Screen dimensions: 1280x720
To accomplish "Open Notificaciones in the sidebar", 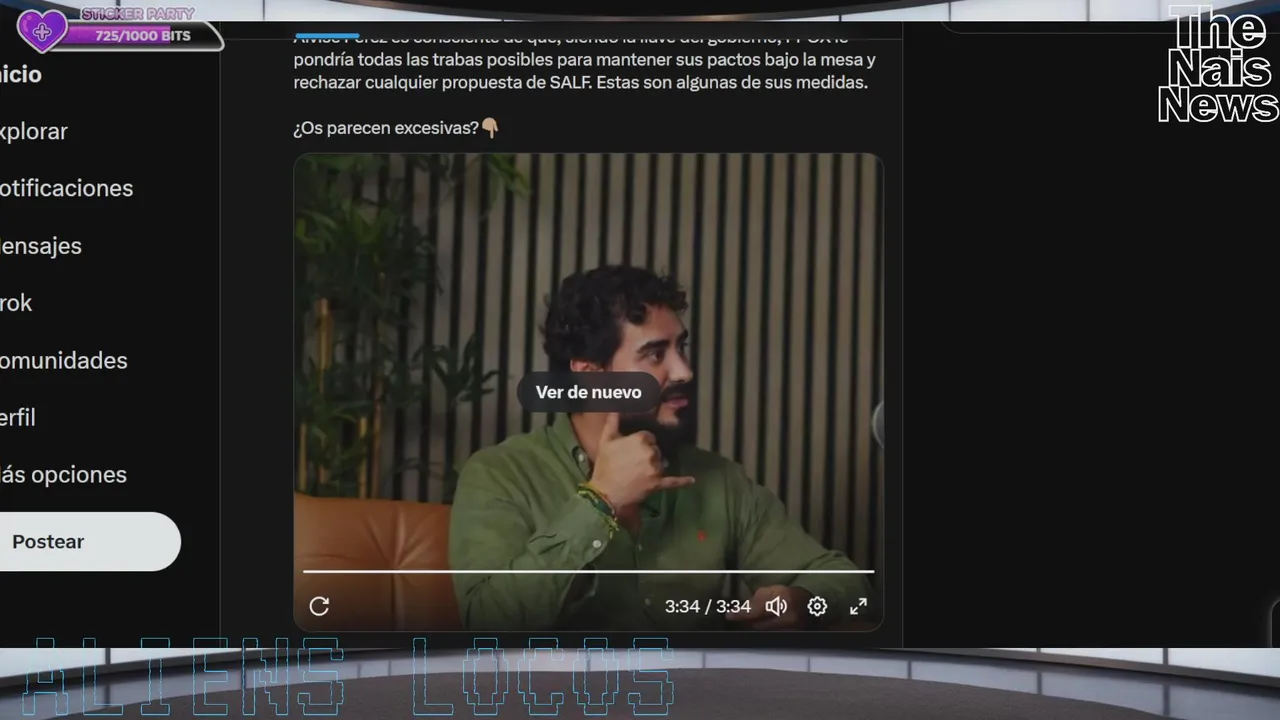I will pyautogui.click(x=66, y=188).
